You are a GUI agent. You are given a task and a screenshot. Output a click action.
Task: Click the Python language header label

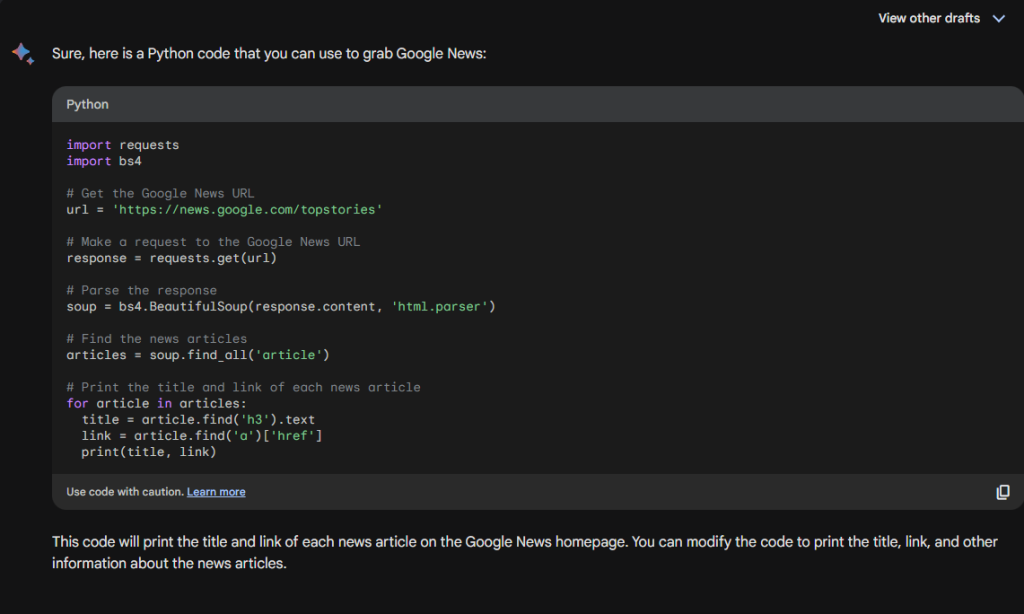tap(88, 105)
